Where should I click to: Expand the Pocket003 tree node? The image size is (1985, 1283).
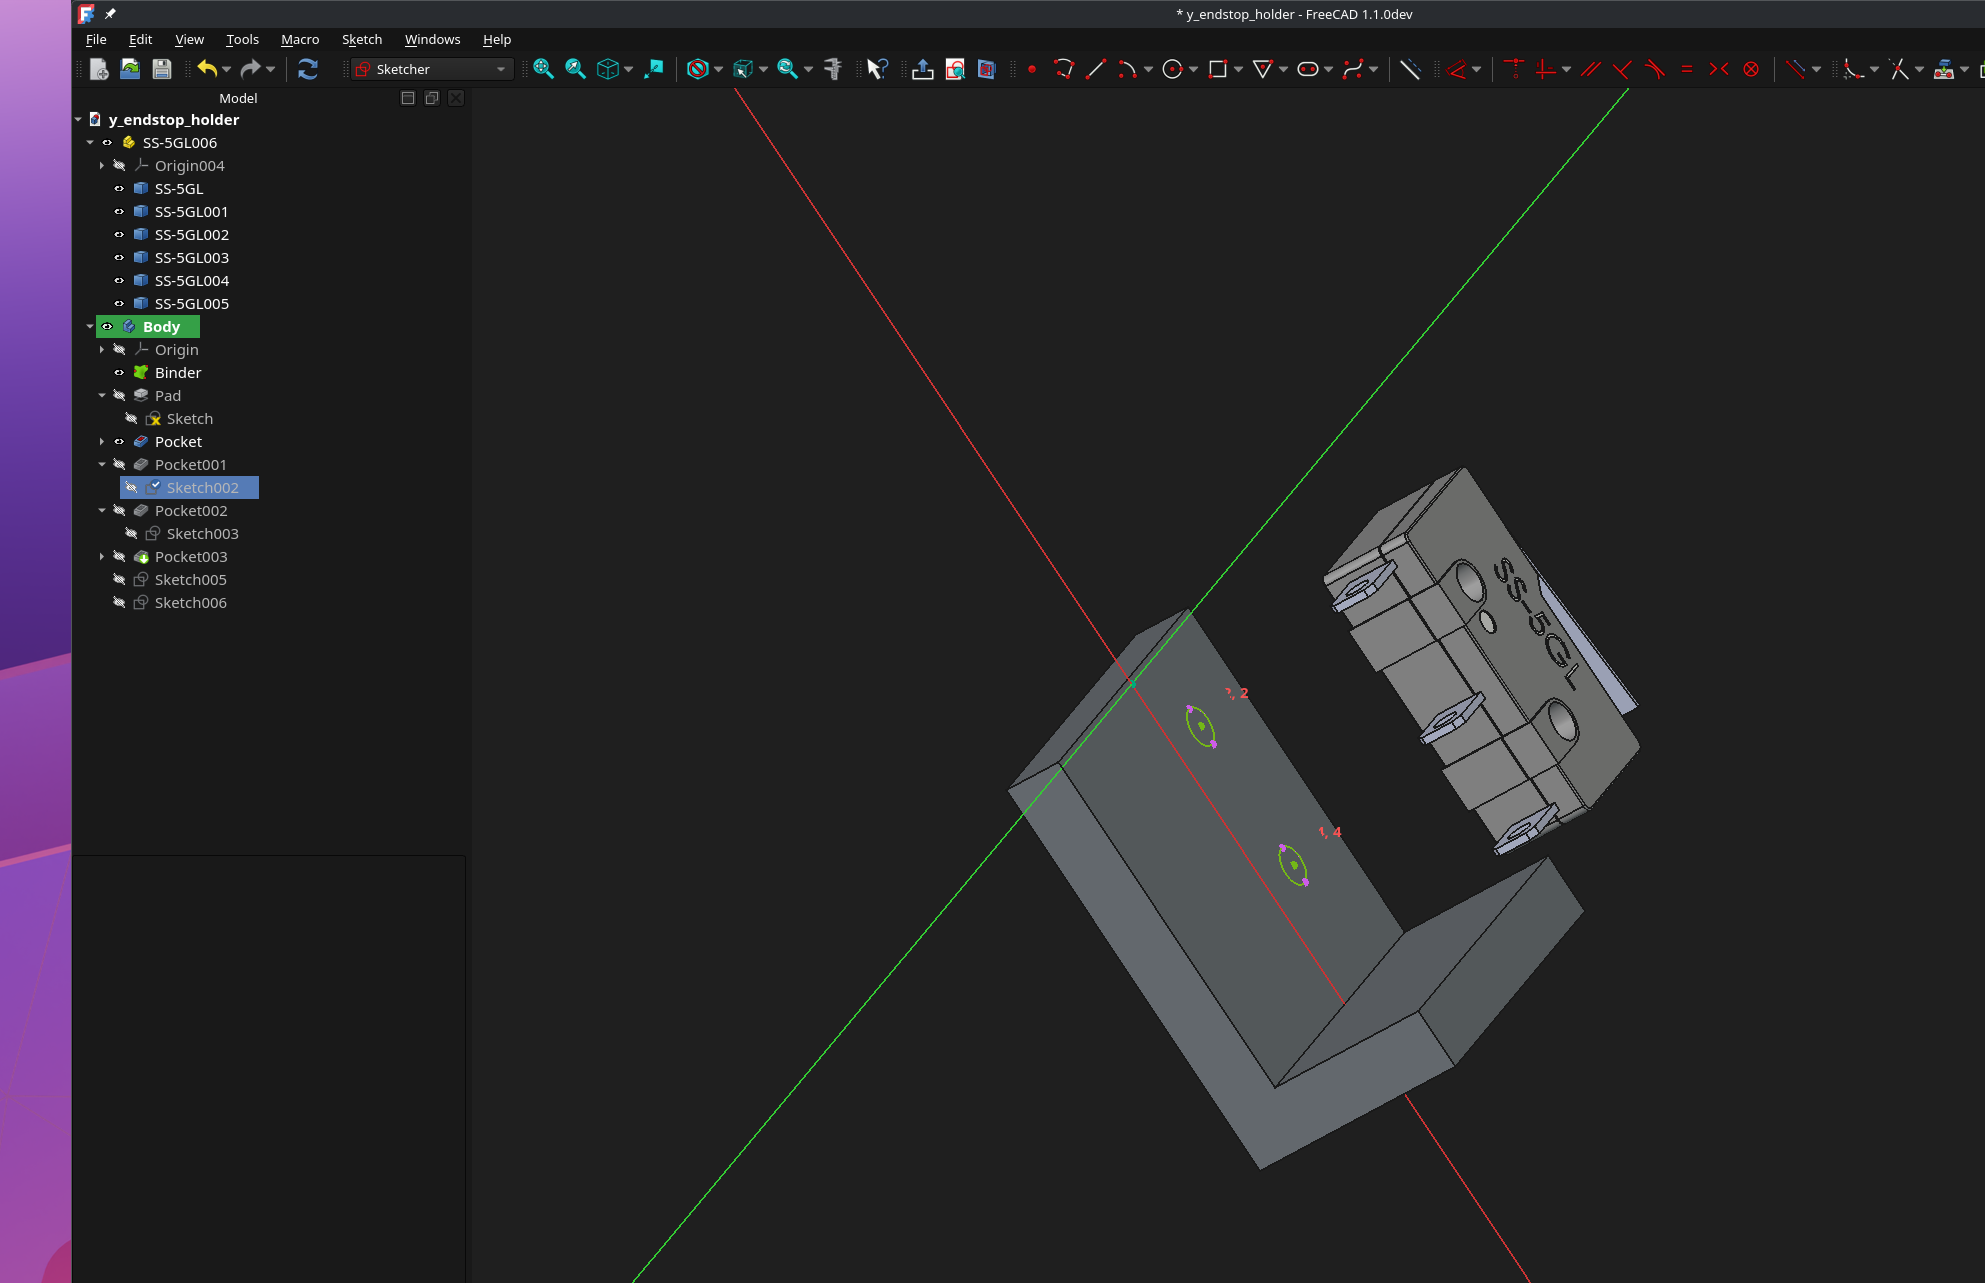tap(102, 557)
